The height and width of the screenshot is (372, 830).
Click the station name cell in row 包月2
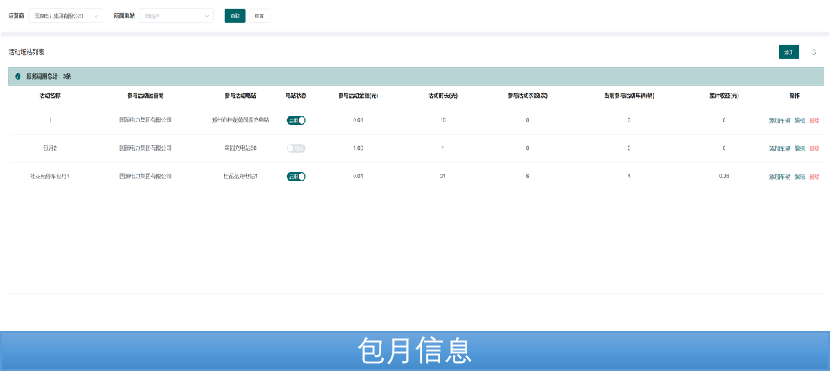click(240, 149)
